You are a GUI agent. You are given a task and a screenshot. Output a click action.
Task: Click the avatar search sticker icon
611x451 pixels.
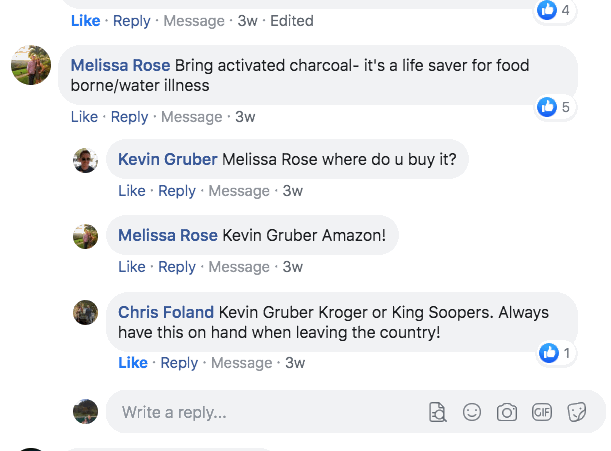(437, 412)
